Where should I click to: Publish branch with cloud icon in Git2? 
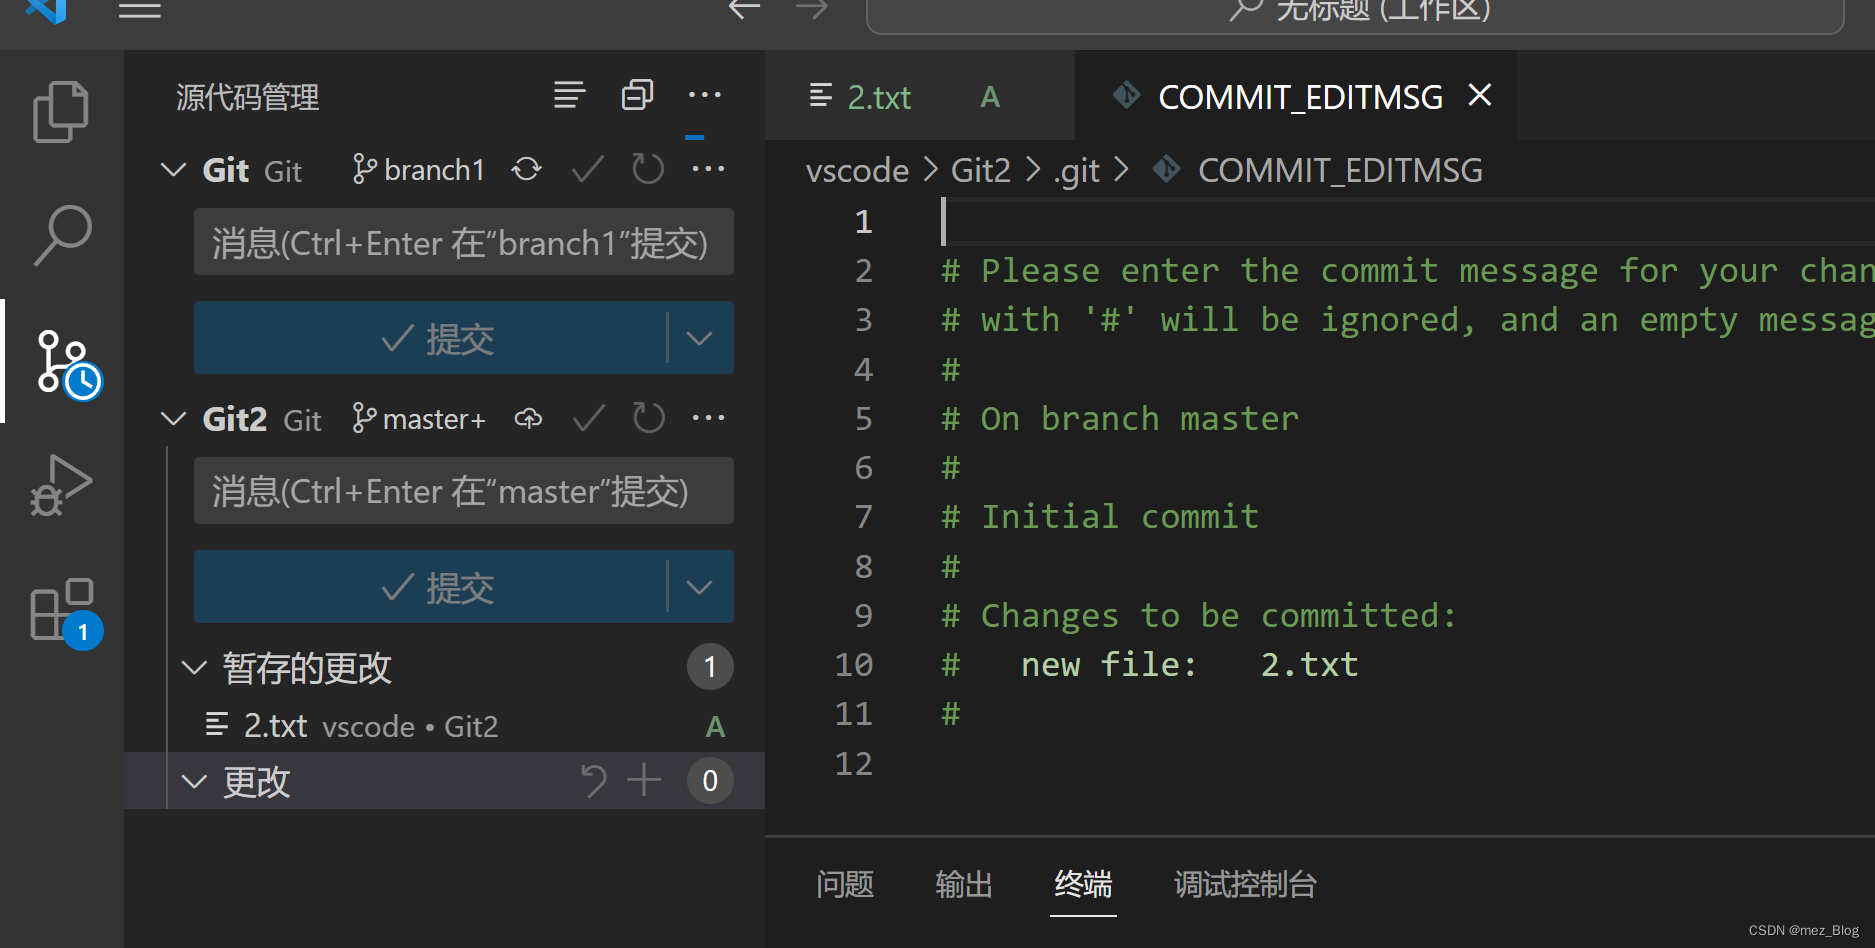(528, 419)
